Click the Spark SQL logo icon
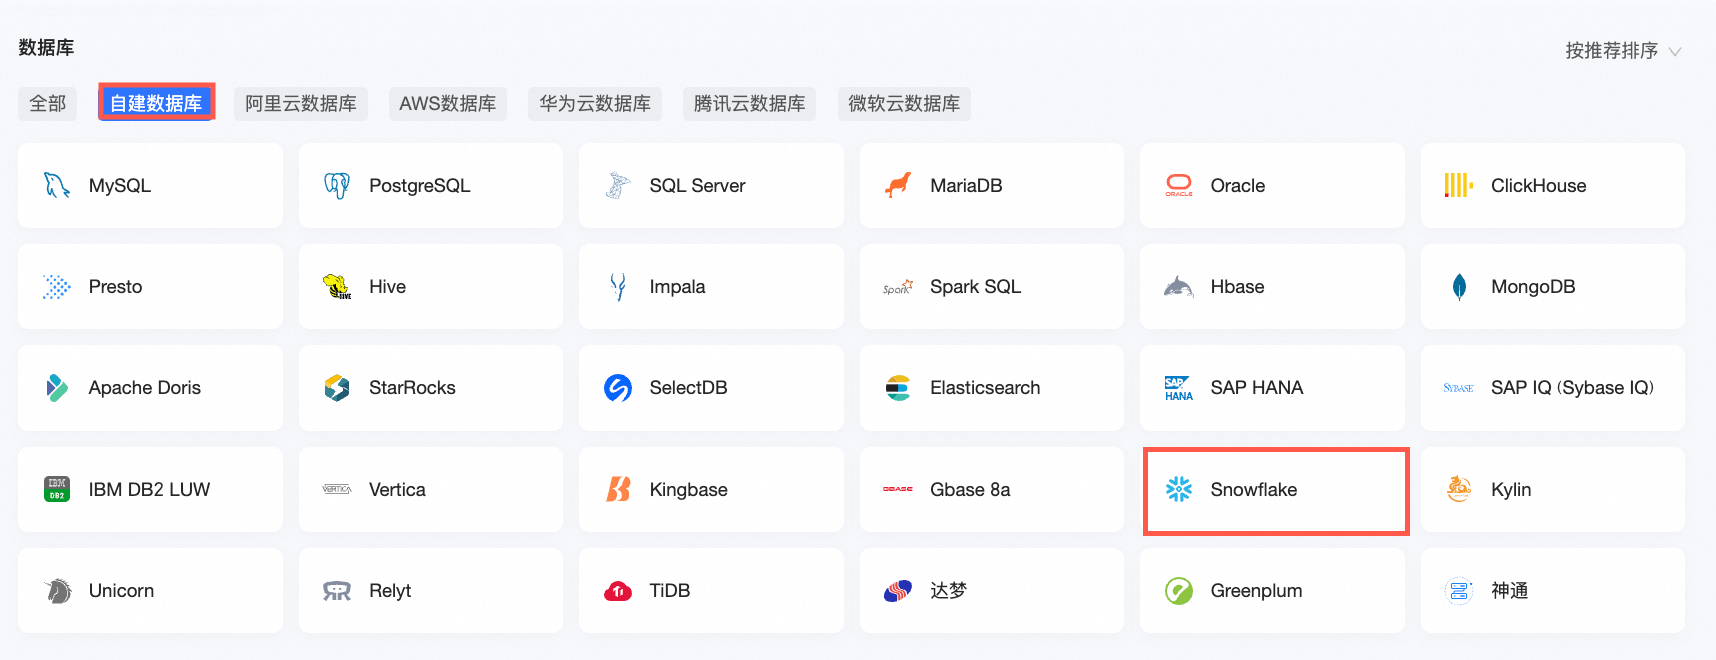 pos(898,287)
